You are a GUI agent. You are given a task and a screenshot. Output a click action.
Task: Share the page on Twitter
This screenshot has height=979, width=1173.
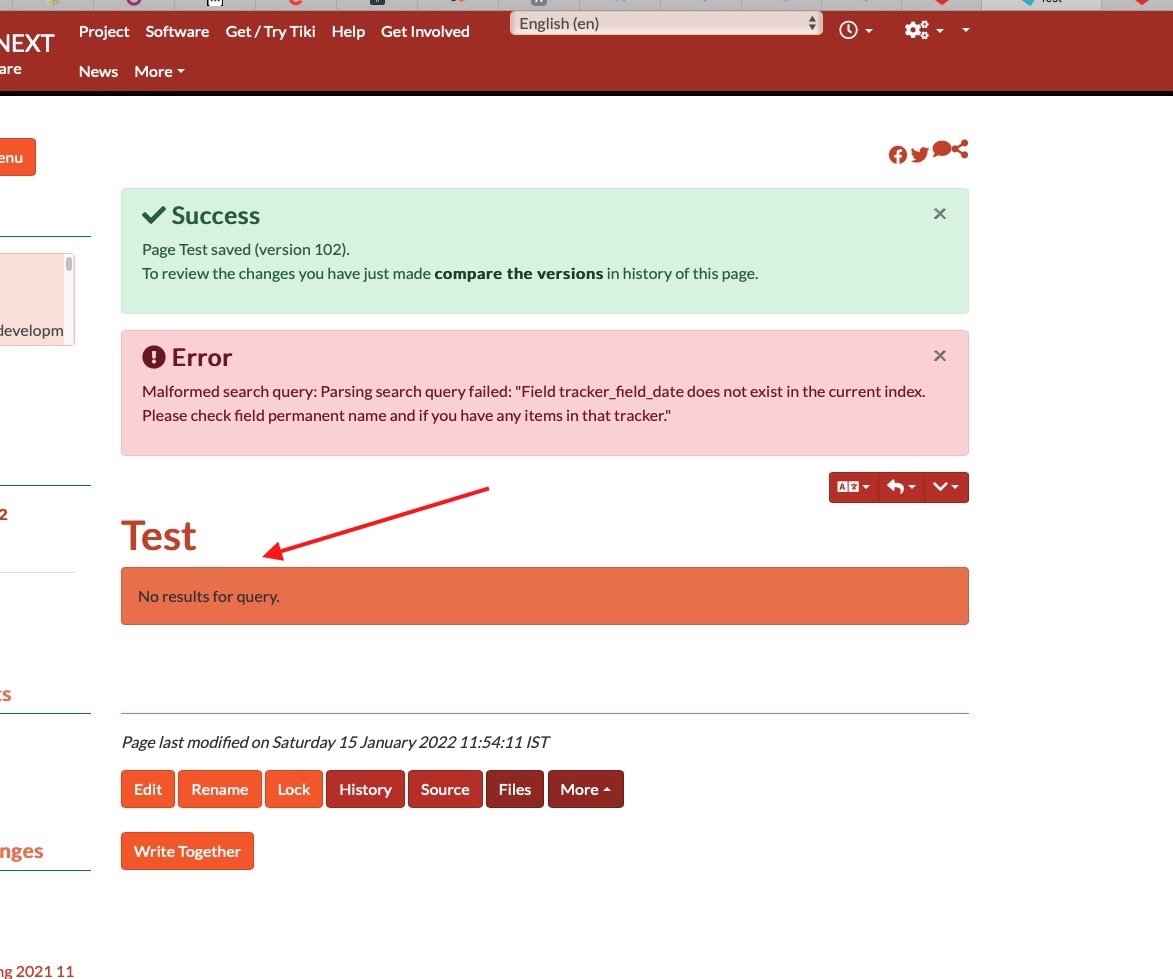coord(919,154)
